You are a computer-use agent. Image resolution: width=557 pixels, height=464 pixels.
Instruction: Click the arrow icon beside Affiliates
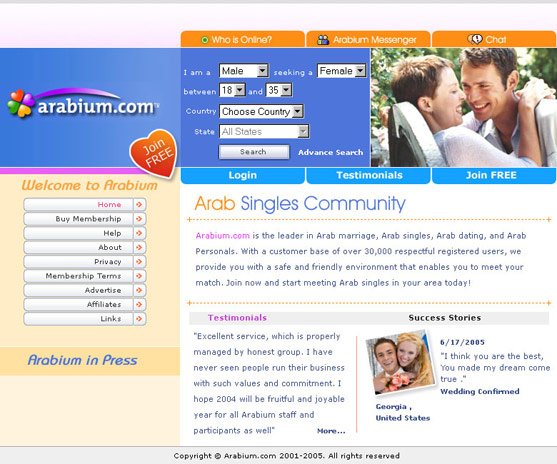click(139, 304)
